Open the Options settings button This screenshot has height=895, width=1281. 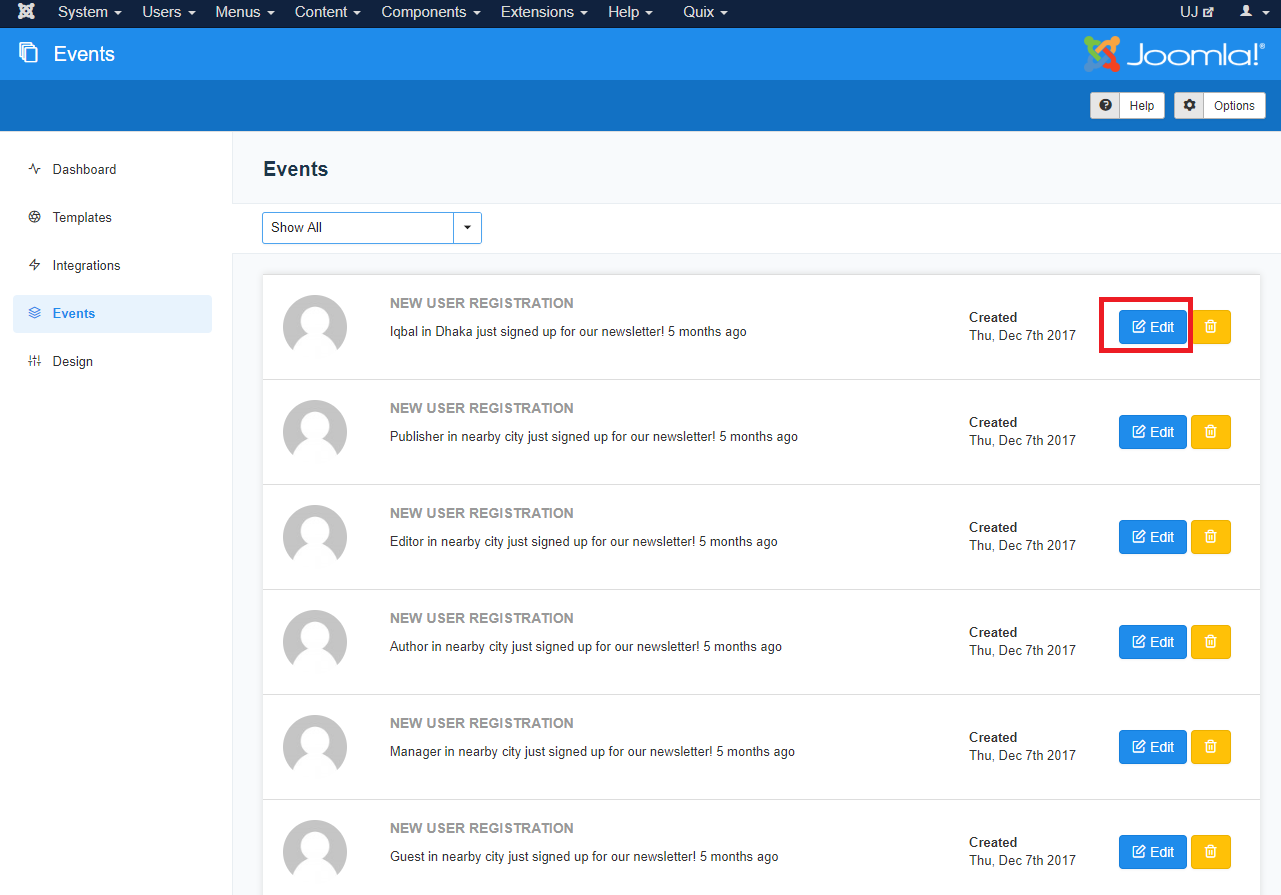point(1219,105)
